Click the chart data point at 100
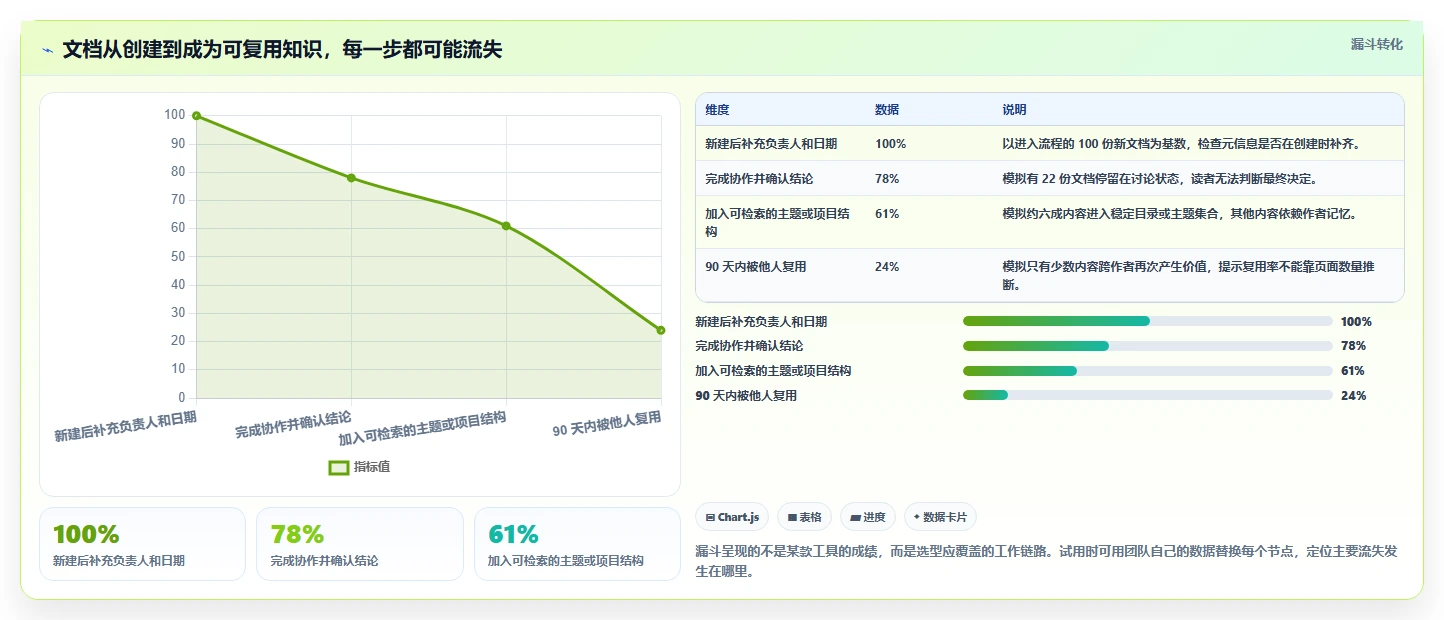Viewport: 1444px width, 620px height. pos(196,116)
